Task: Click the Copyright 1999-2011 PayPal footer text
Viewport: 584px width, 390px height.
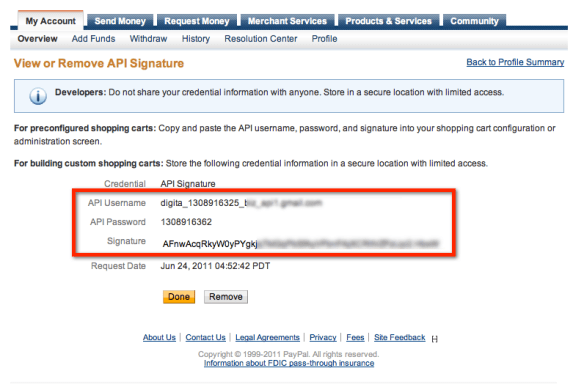Action: pyautogui.click(x=288, y=354)
